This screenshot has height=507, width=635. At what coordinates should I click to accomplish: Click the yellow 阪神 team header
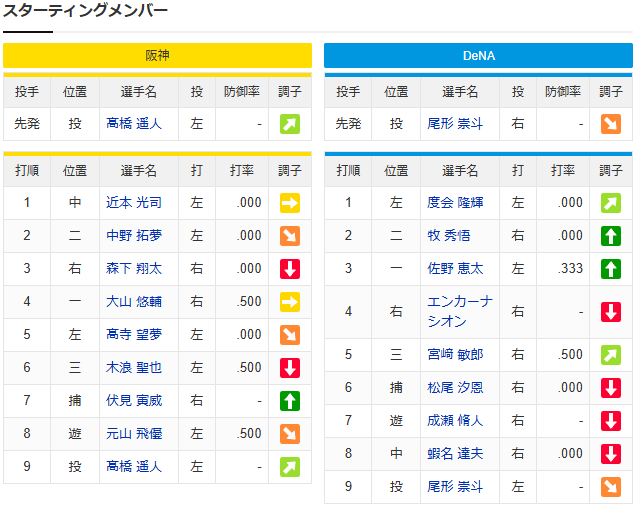(158, 55)
